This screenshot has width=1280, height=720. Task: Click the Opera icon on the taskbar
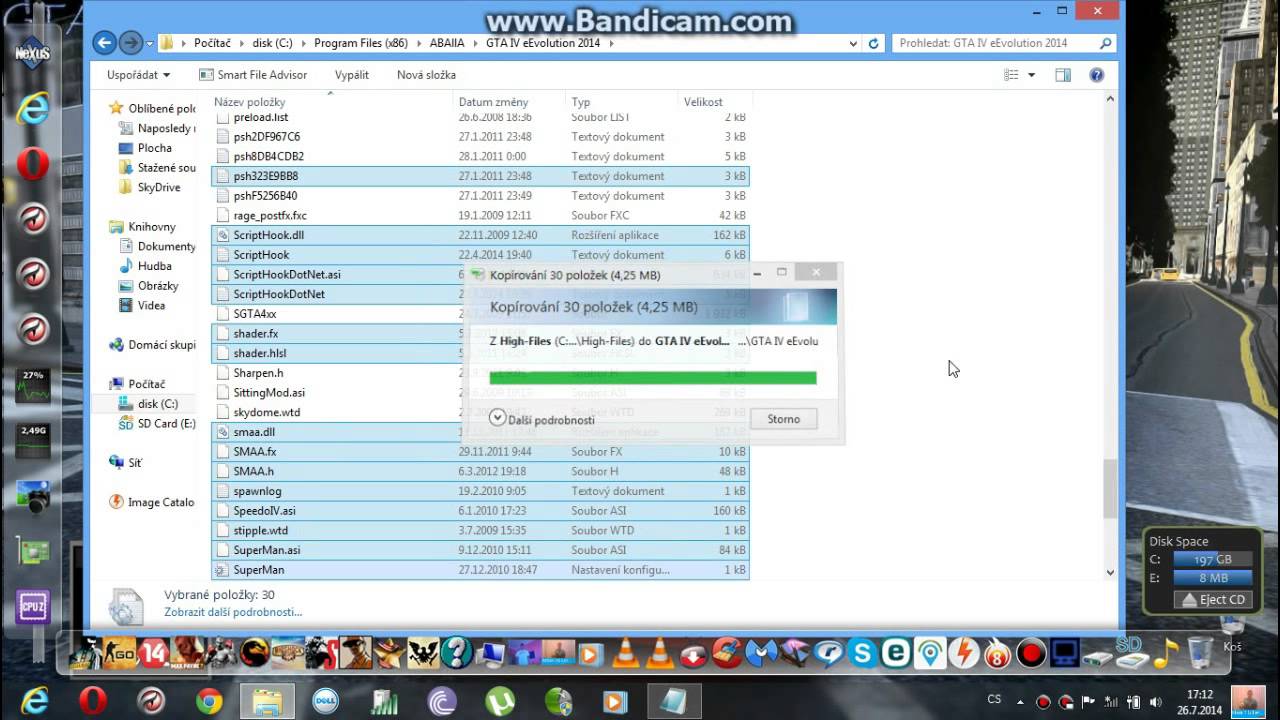click(93, 701)
